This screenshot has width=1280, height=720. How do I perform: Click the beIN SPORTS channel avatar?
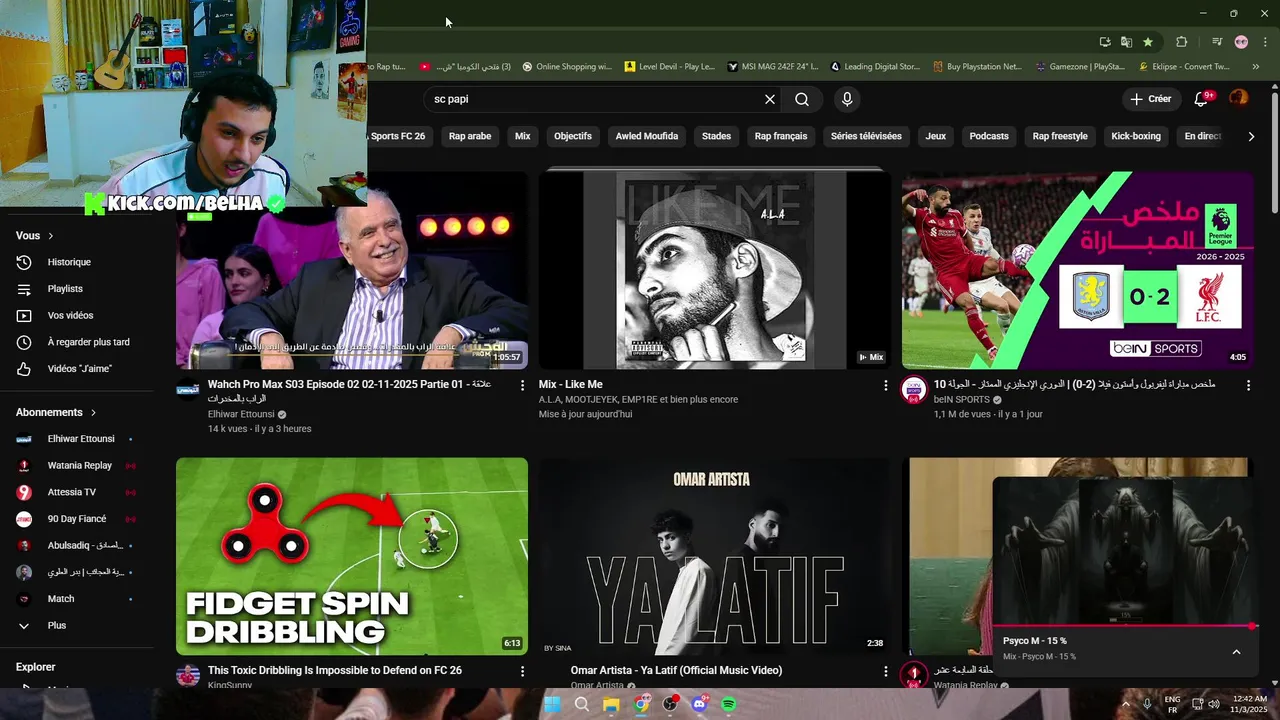tap(914, 390)
